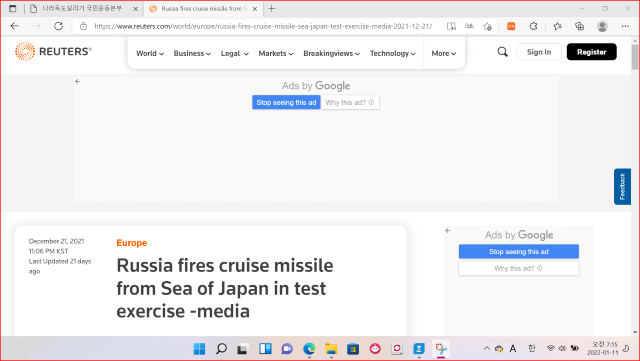Click the Reuters search magnifier icon

point(502,52)
